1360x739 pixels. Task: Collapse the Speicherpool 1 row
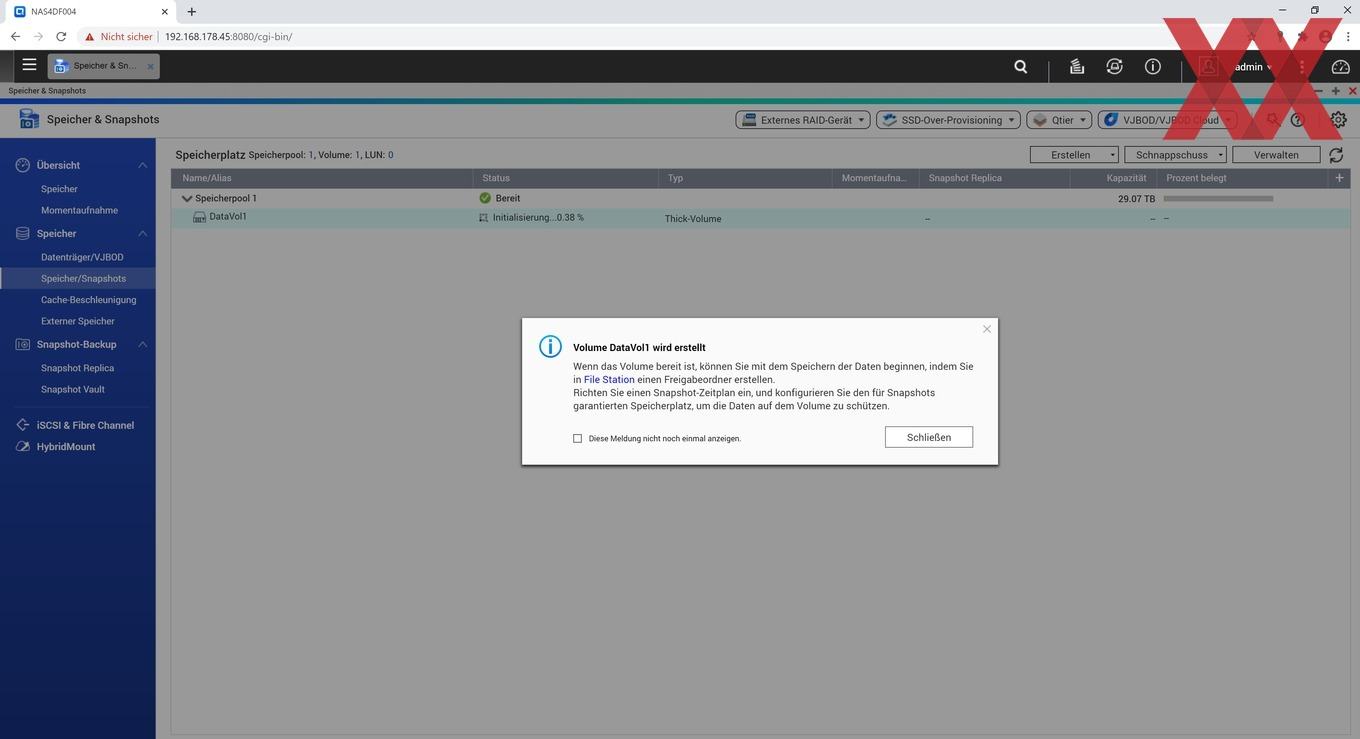pos(187,198)
